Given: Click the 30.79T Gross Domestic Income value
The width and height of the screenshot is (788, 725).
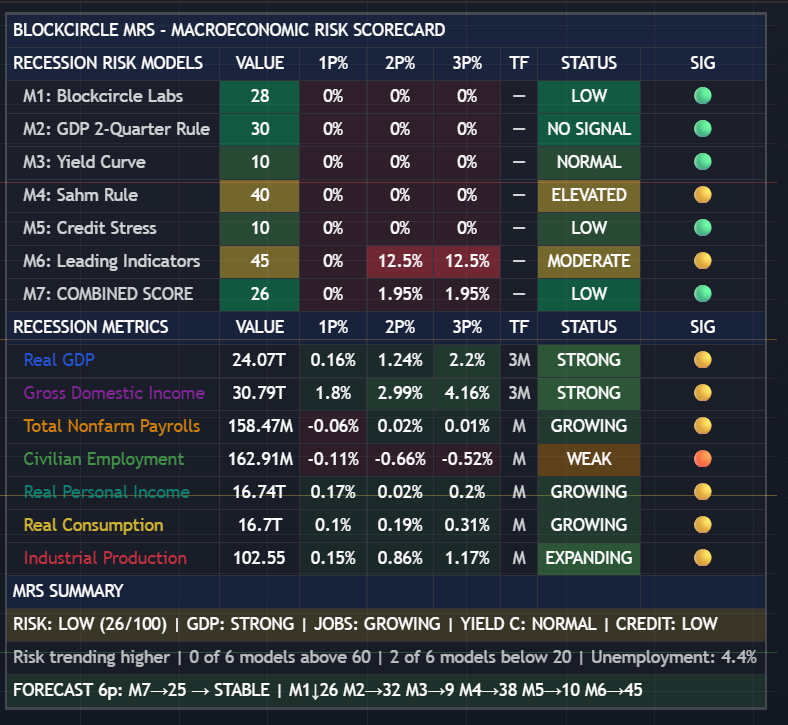Looking at the screenshot, I should point(259,392).
